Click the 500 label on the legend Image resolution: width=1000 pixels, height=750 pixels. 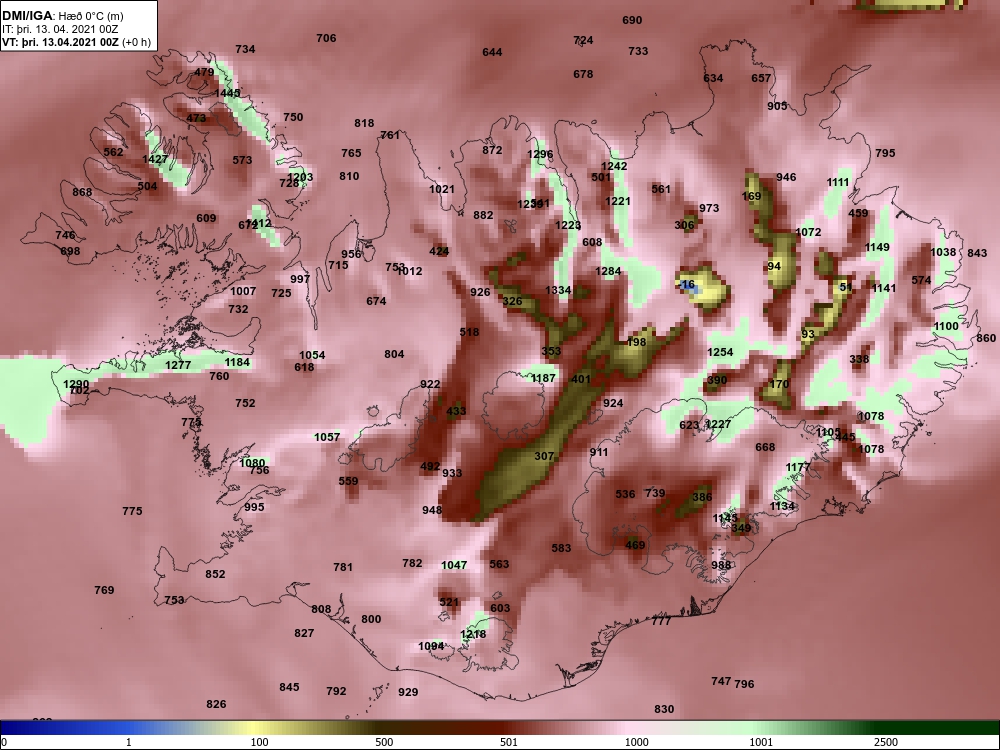(x=384, y=742)
